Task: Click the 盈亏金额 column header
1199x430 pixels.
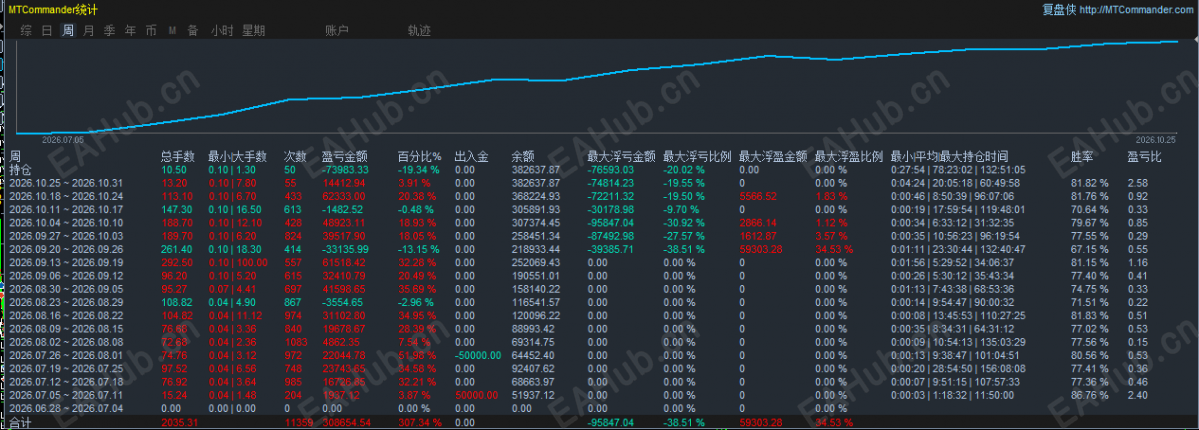Action: (x=346, y=156)
